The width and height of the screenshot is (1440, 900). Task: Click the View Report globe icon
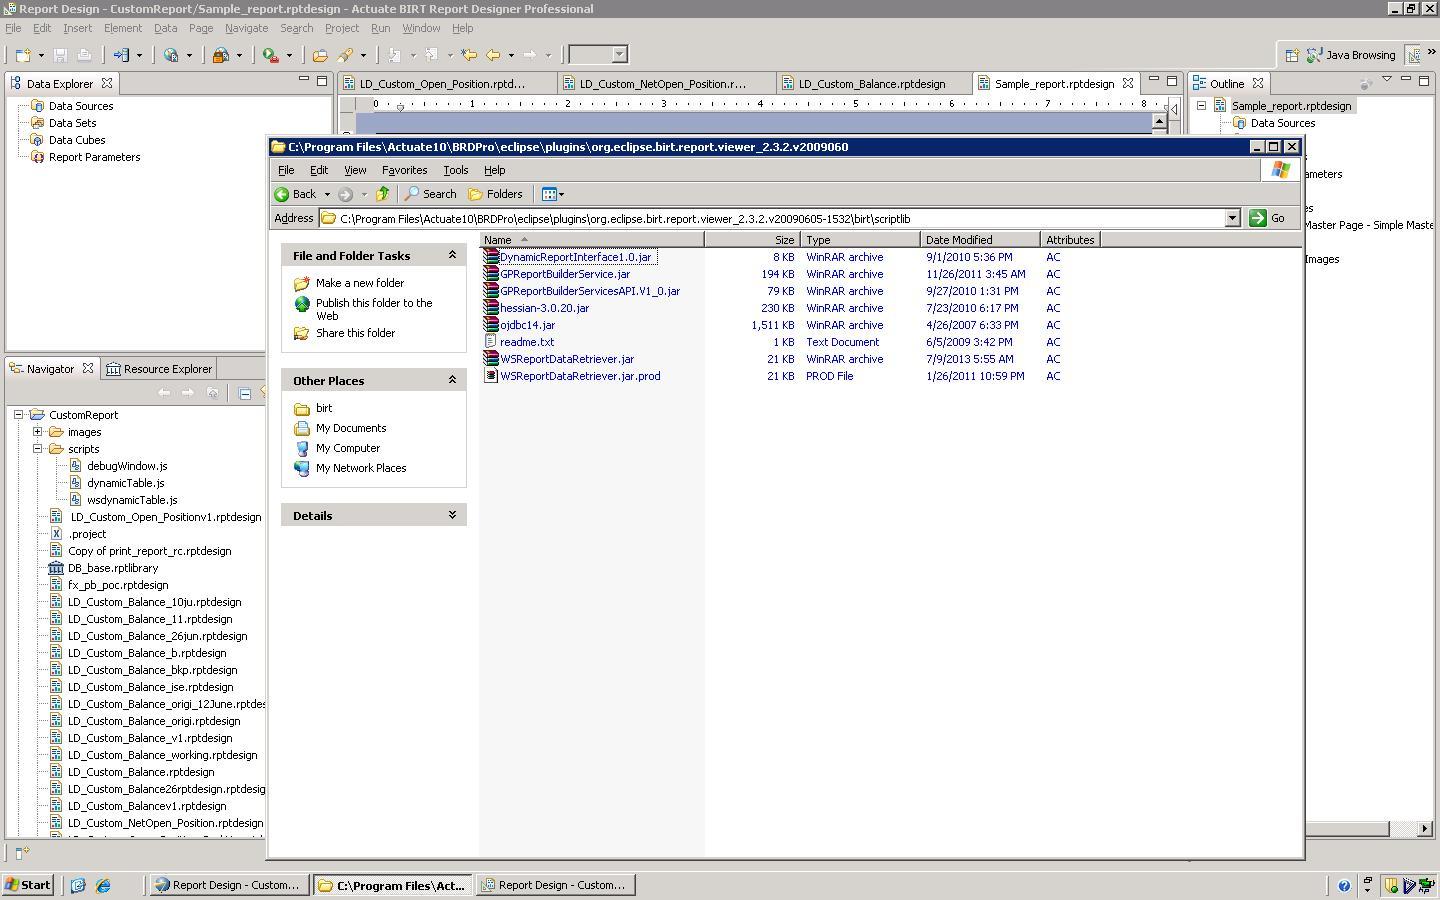pos(171,55)
